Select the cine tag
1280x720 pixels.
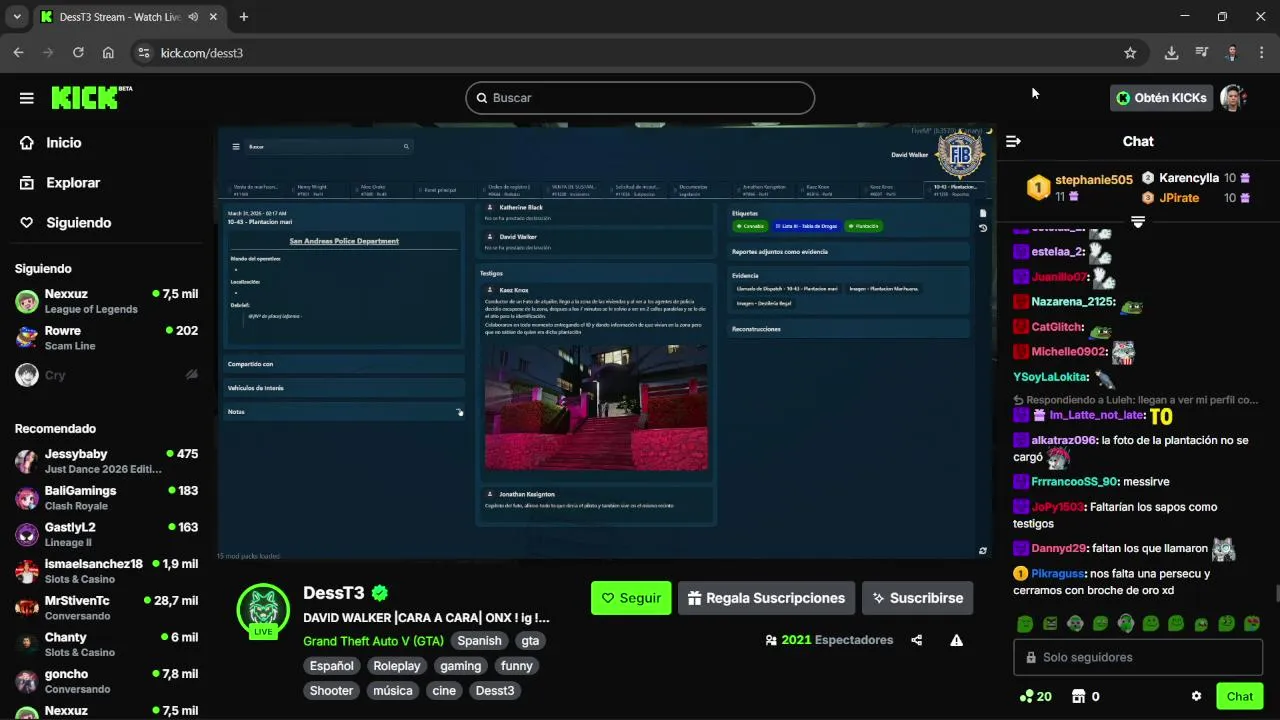(444, 691)
